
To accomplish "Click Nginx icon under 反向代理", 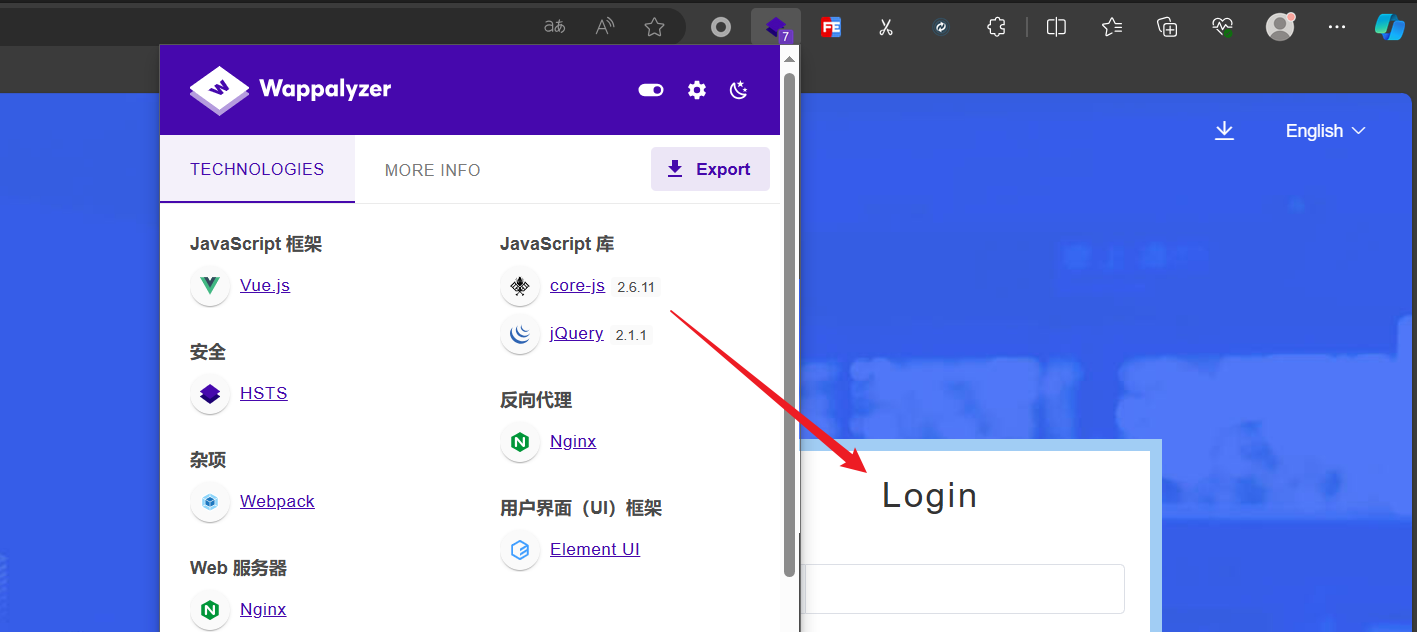I will click(x=520, y=442).
